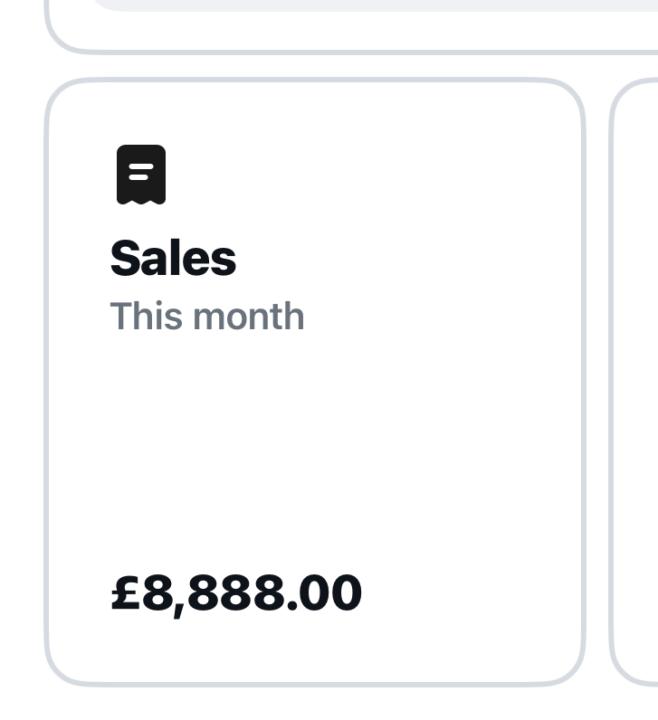Screen dimensions: 658x720
Task: Click the receipt icon on Sales card
Action: pyautogui.click(x=141, y=175)
